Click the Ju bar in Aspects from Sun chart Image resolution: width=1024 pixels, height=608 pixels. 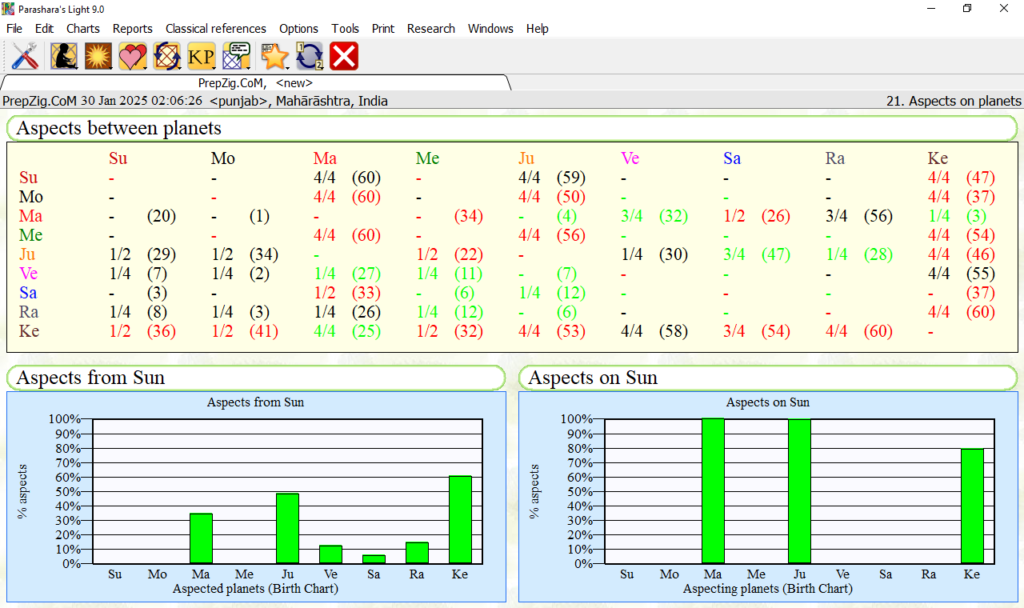[x=287, y=528]
